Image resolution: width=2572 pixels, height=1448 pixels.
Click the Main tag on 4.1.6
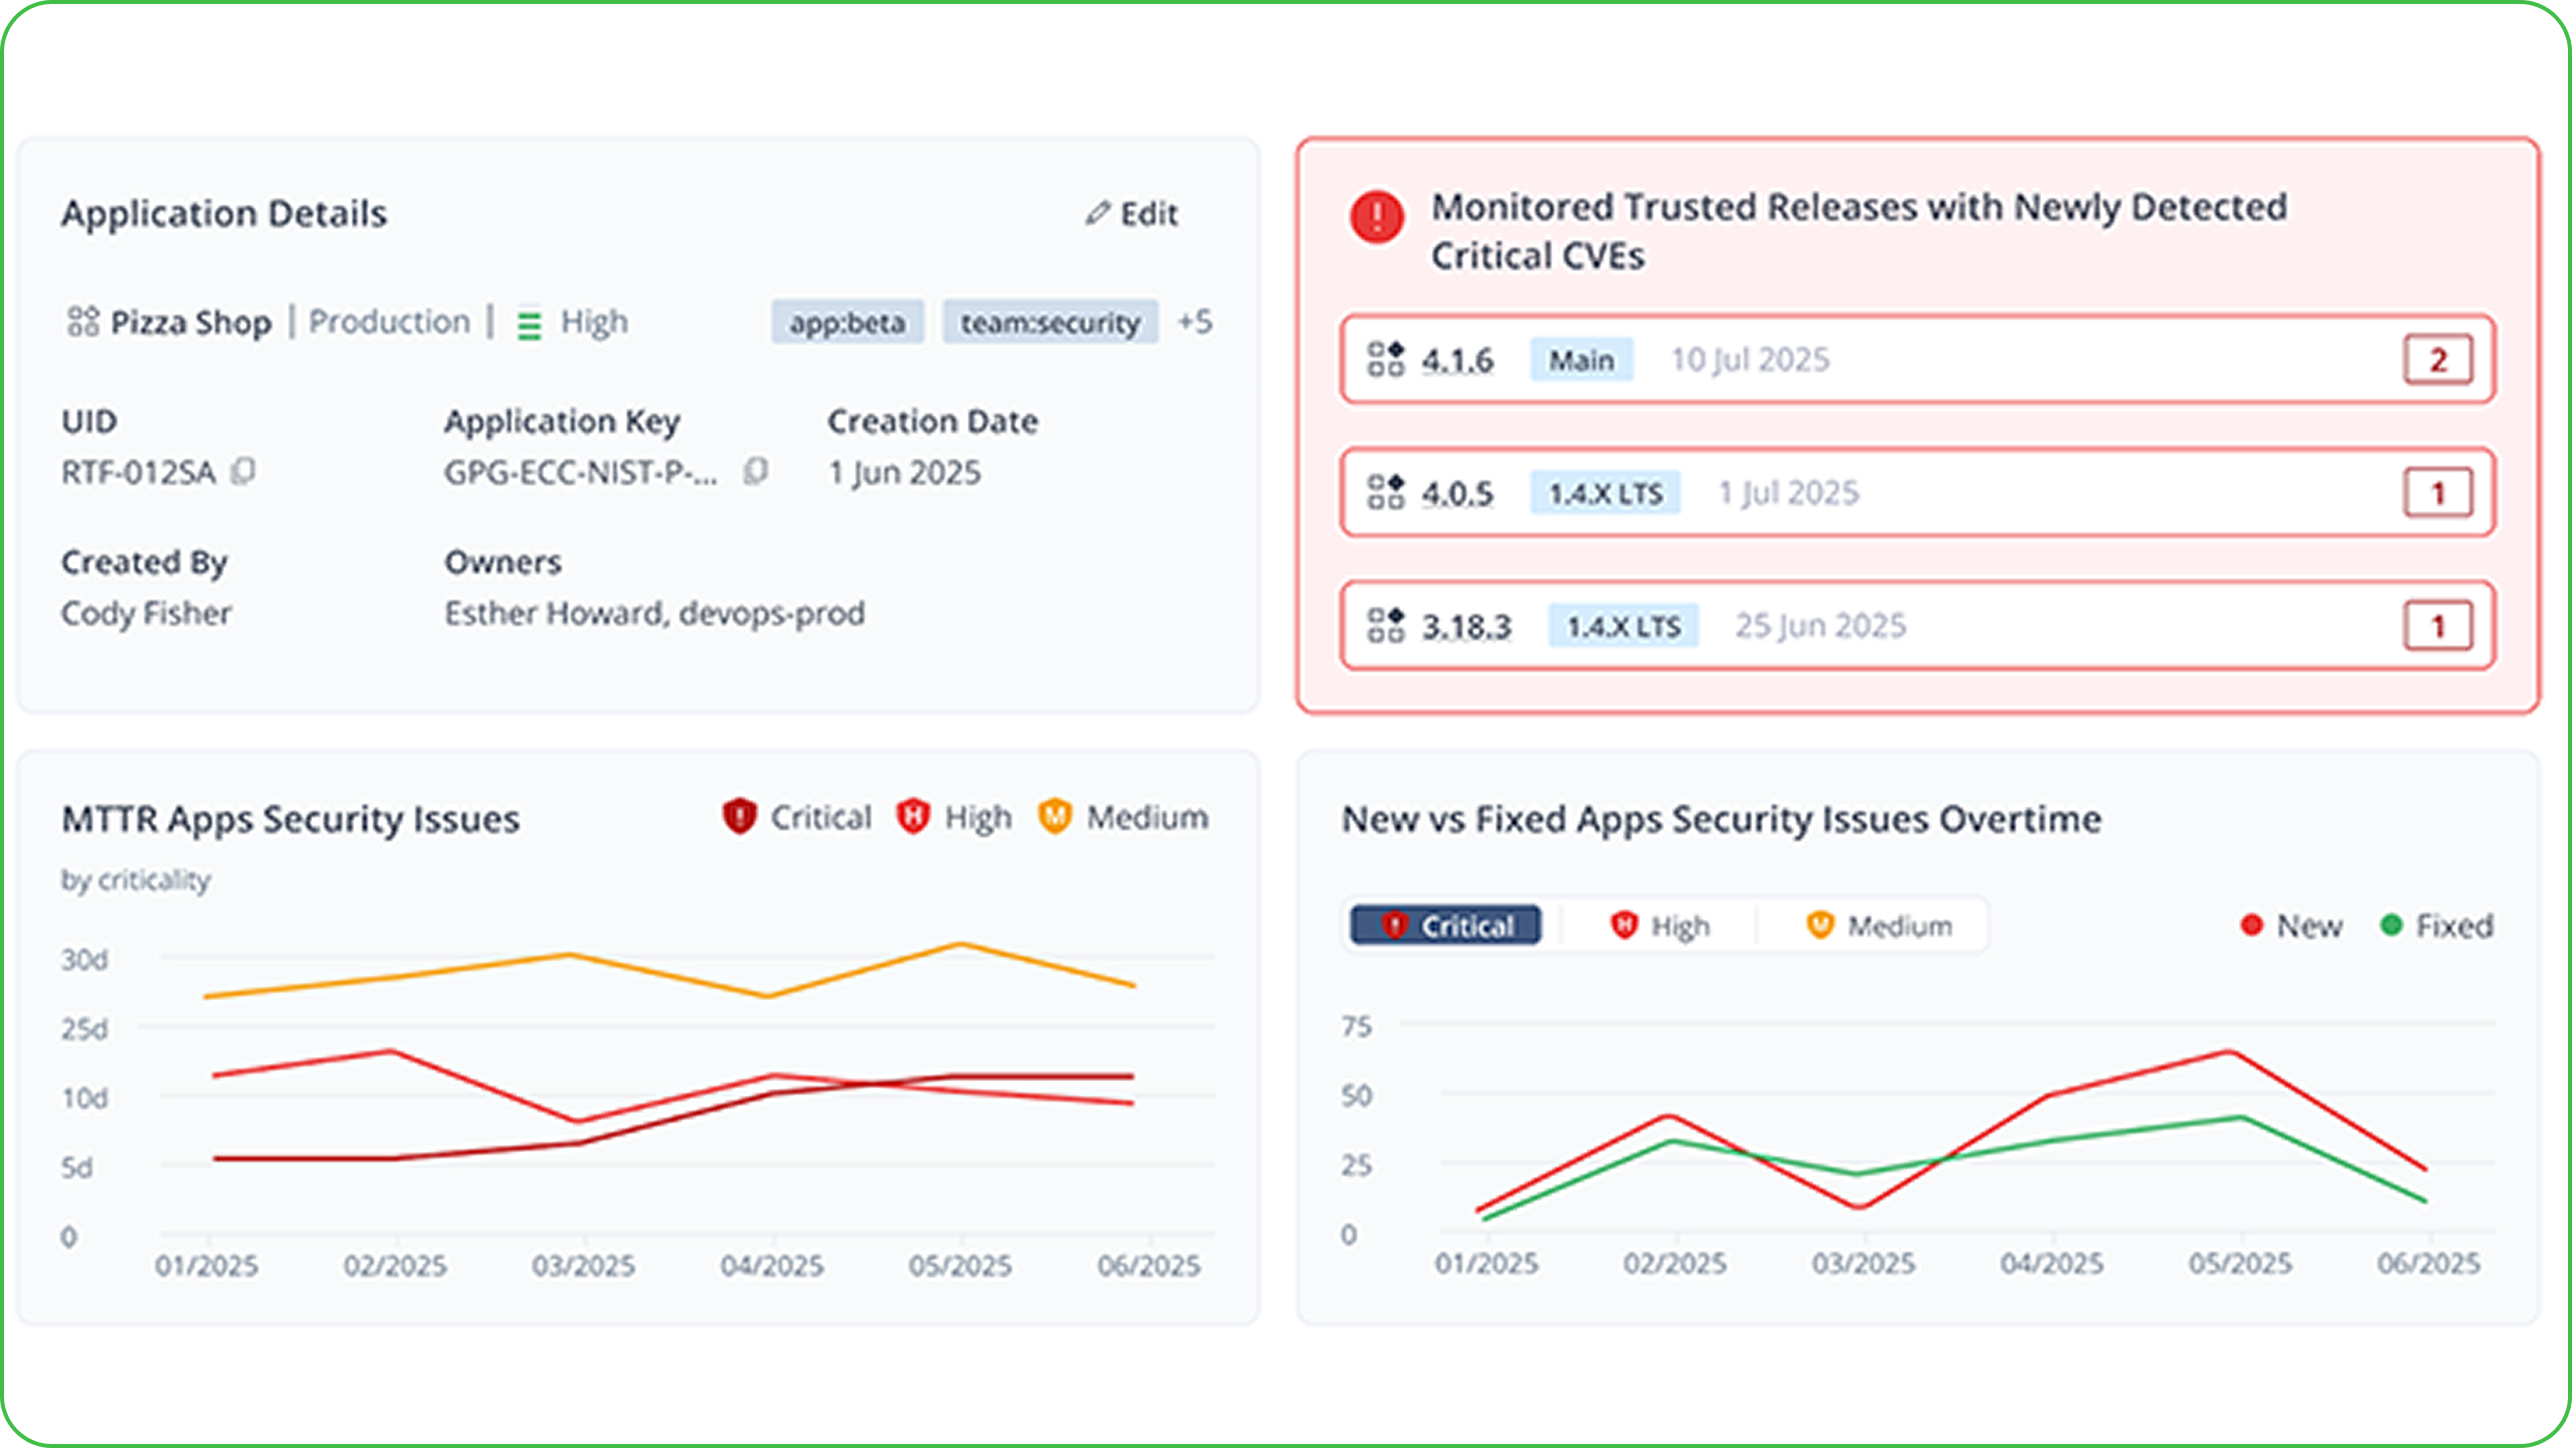[1582, 360]
